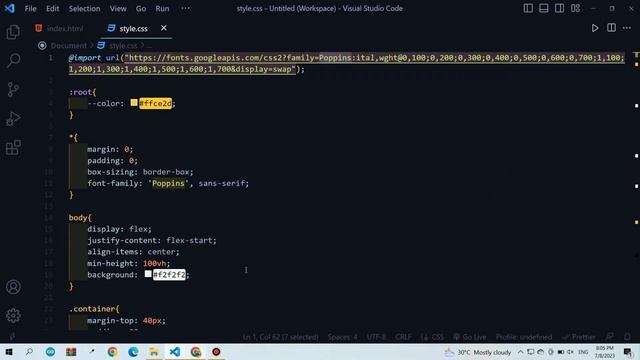The height and width of the screenshot is (360, 640).
Task: Click the 100vh min-height value
Action: click(154, 263)
